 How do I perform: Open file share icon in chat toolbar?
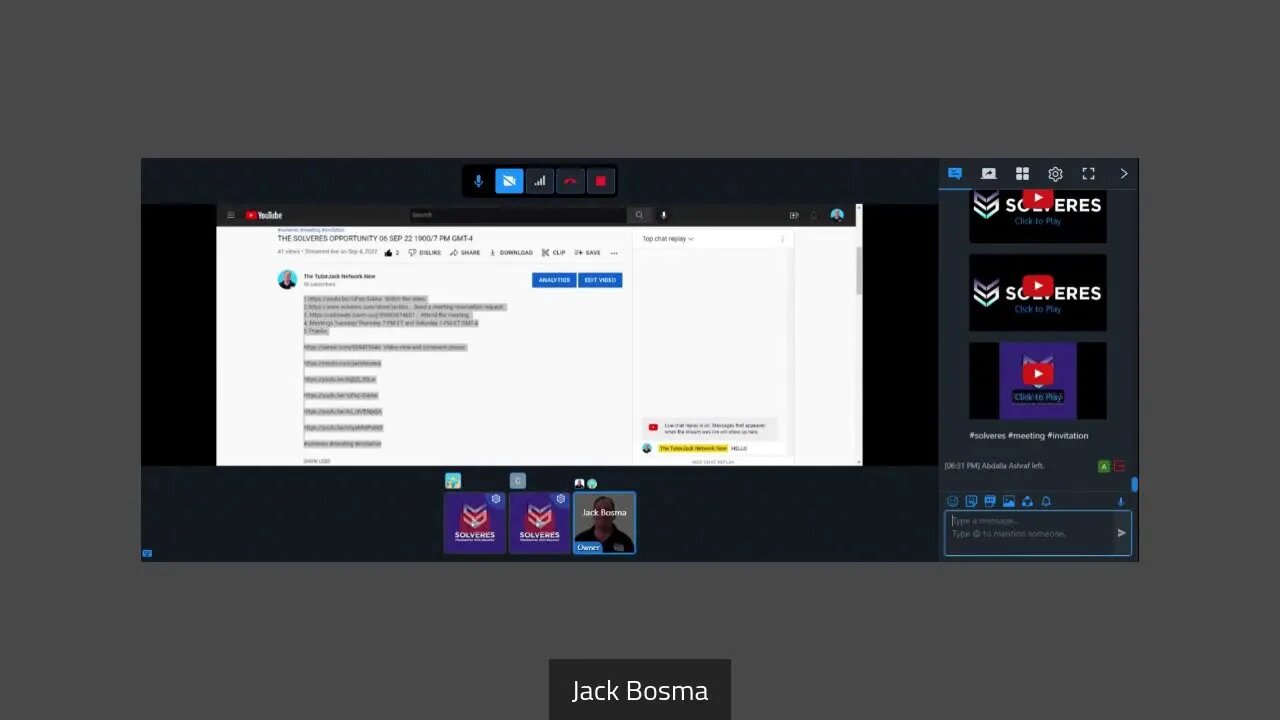[1027, 501]
